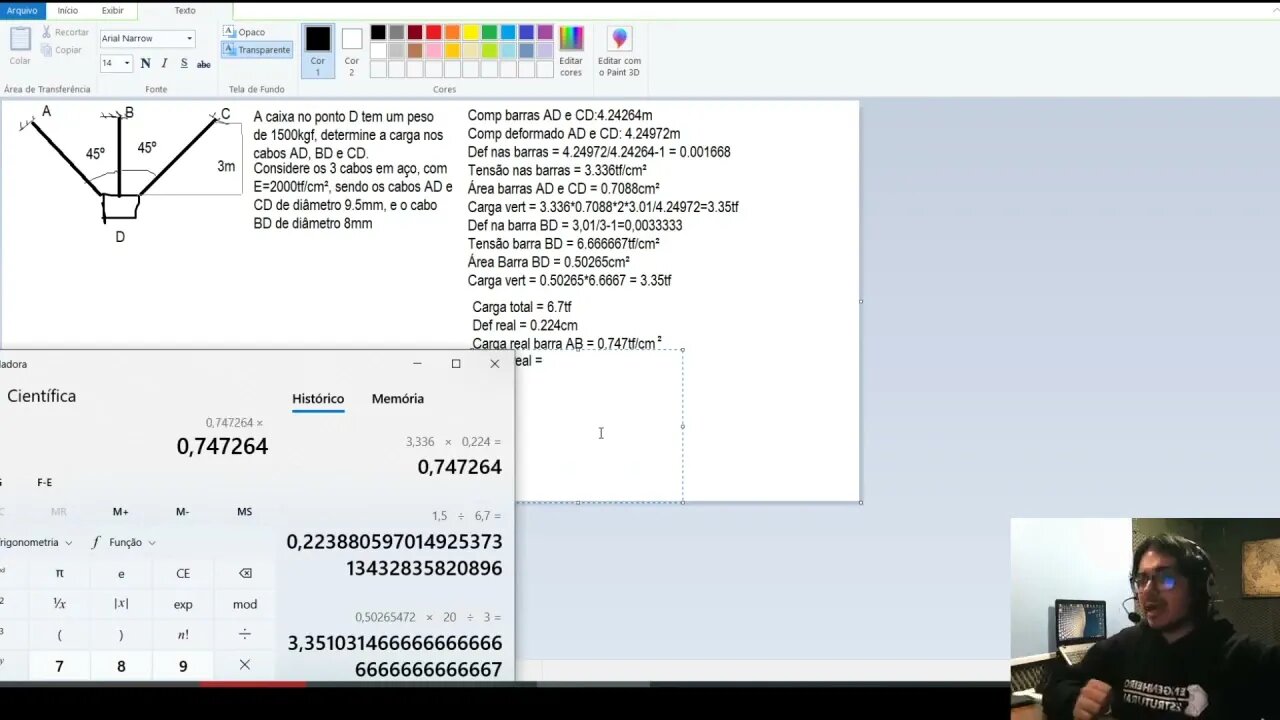Pick the yellow color swatch
Image resolution: width=1280 pixels, height=720 pixels.
[471, 32]
